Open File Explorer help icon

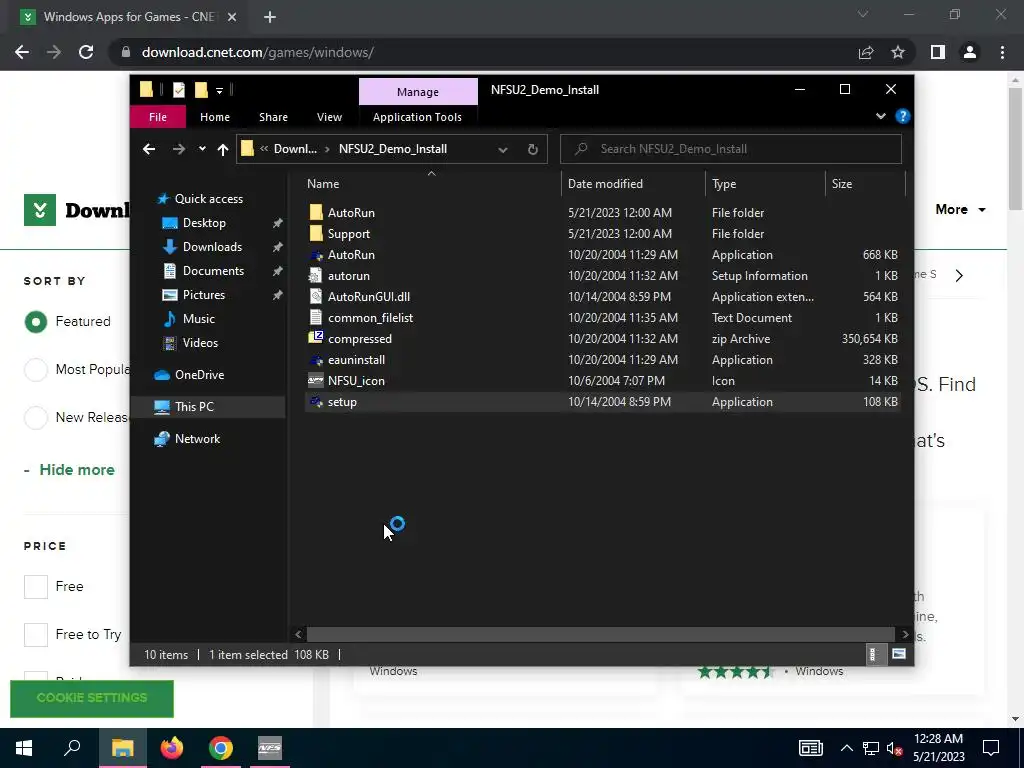point(903,116)
